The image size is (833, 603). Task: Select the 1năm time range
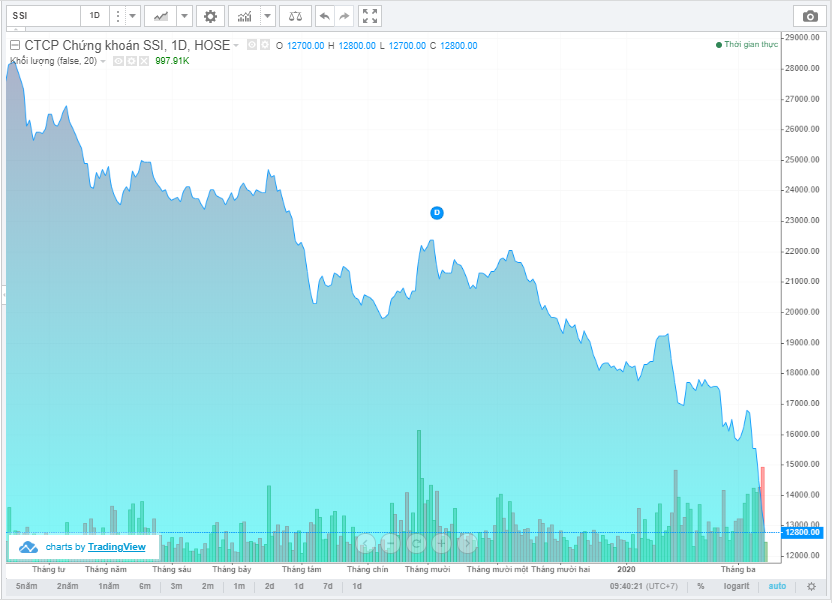tap(108, 587)
